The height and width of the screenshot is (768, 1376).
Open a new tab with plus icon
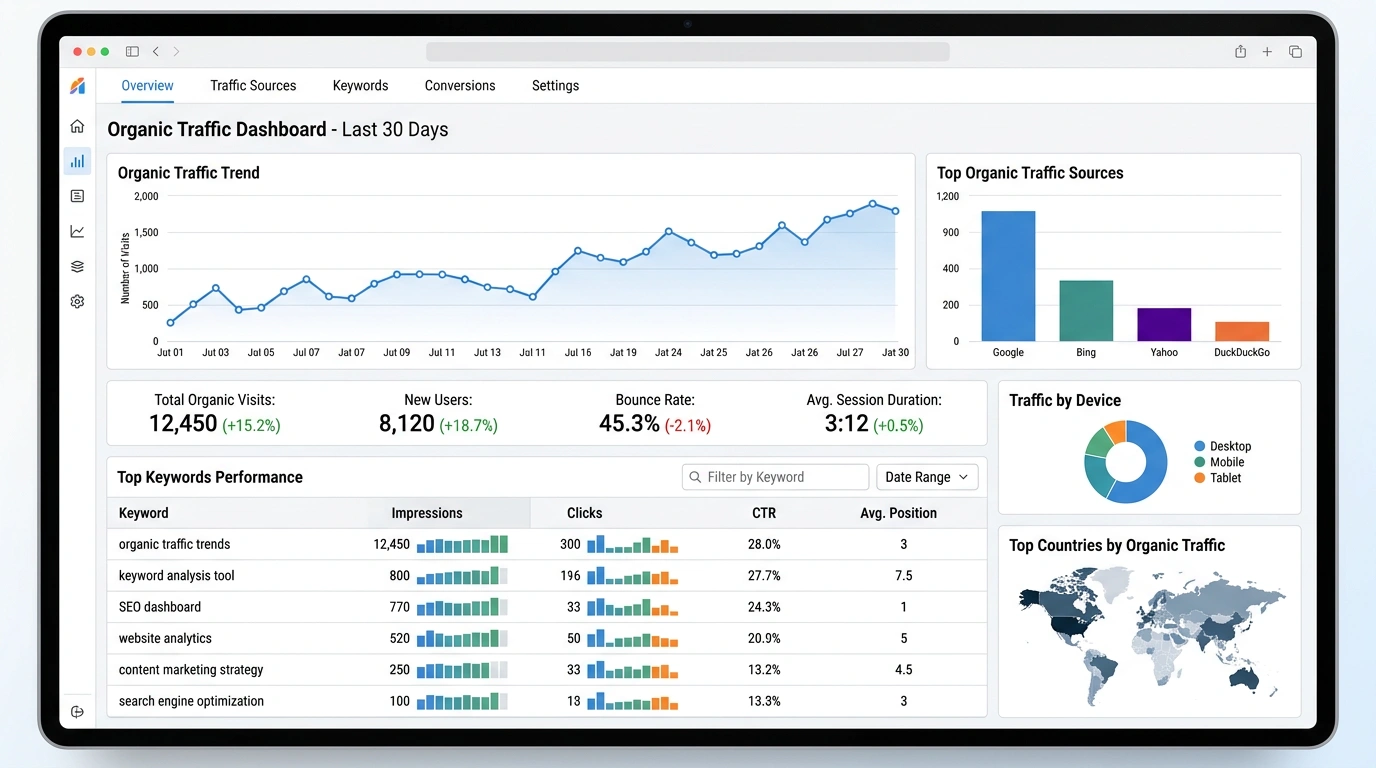[x=1267, y=51]
